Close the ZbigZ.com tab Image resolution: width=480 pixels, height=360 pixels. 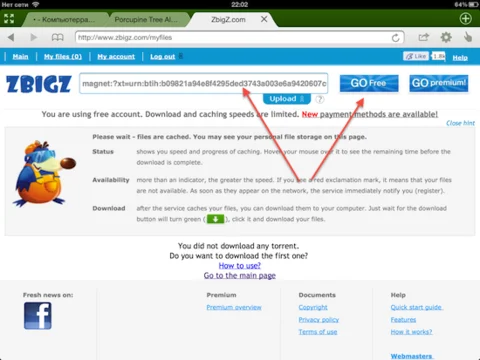point(264,19)
